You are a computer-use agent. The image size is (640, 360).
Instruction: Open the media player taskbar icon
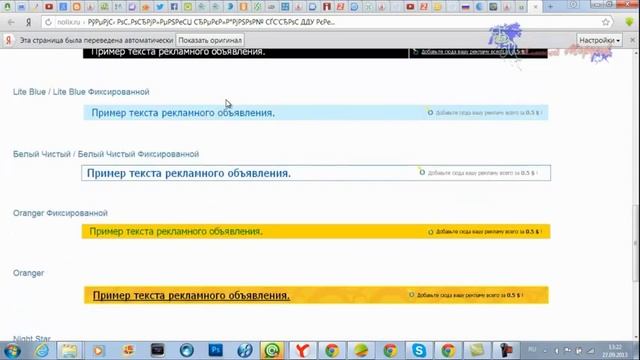tap(98, 351)
